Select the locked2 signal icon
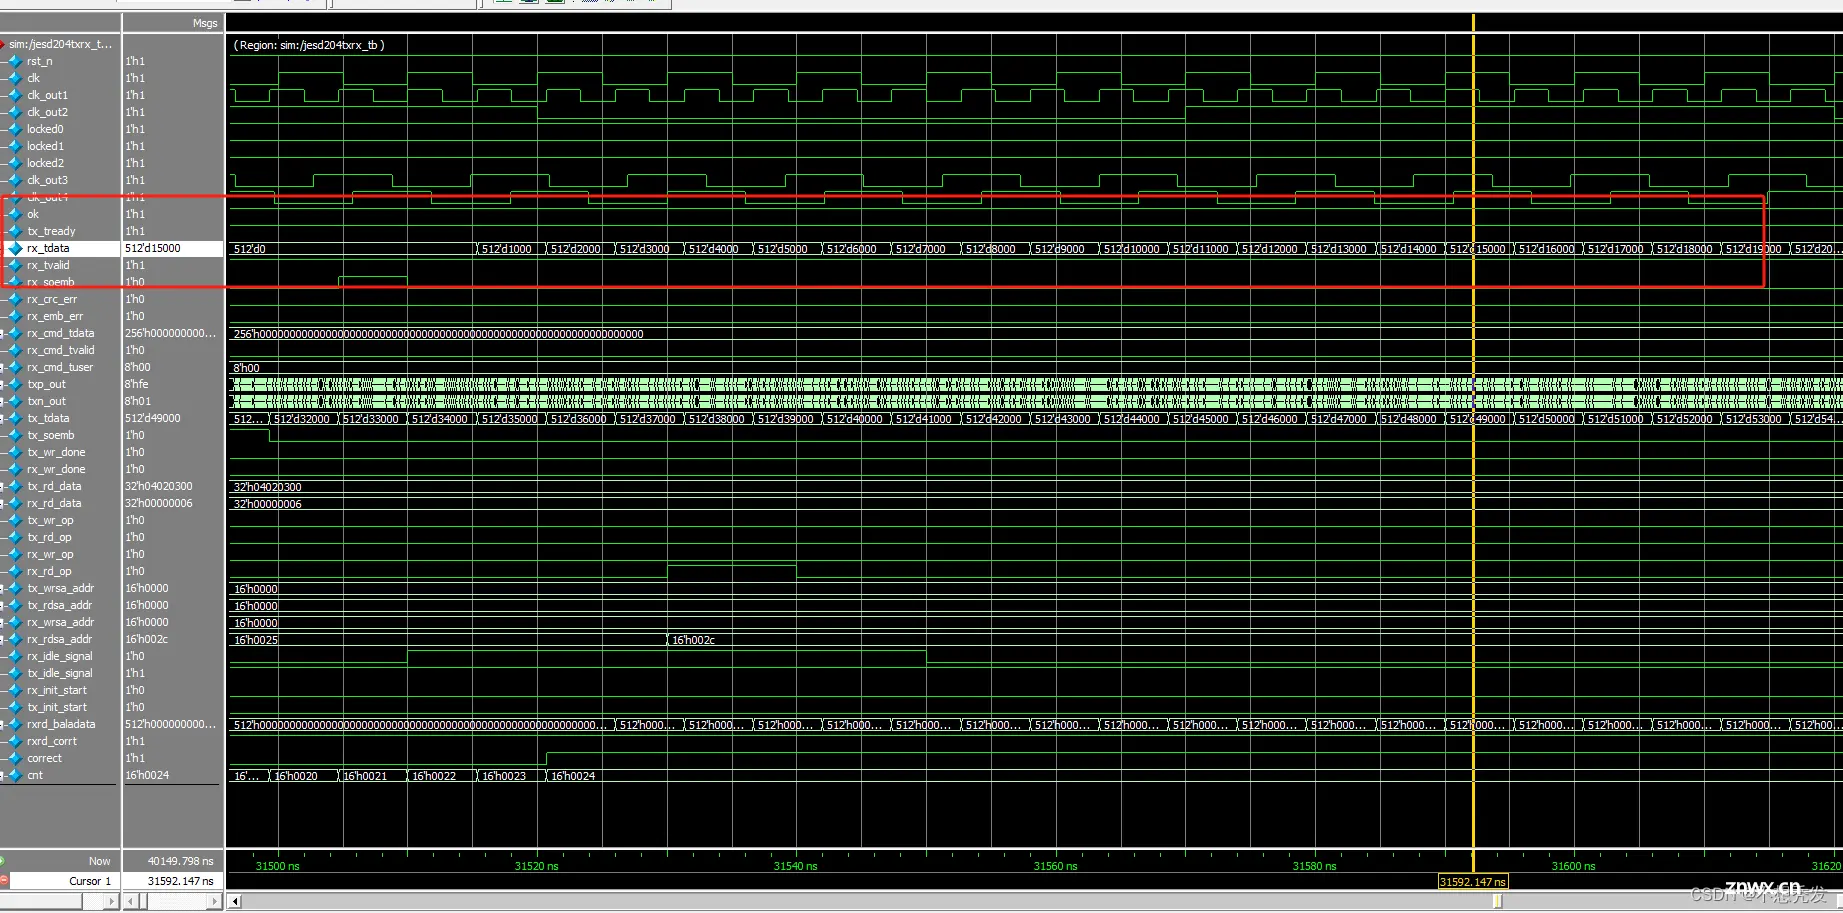1843x913 pixels. (15, 163)
